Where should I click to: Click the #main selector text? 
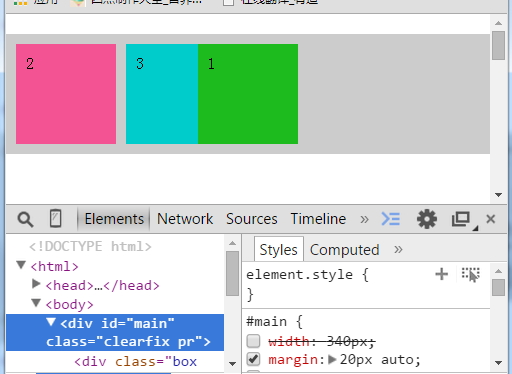(266, 322)
